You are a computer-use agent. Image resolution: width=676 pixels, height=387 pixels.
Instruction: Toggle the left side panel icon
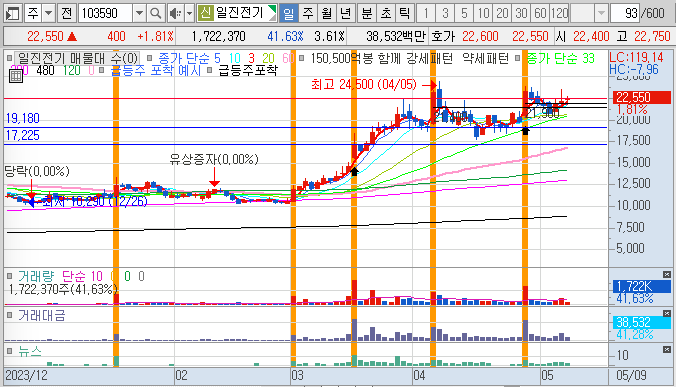click(13, 13)
